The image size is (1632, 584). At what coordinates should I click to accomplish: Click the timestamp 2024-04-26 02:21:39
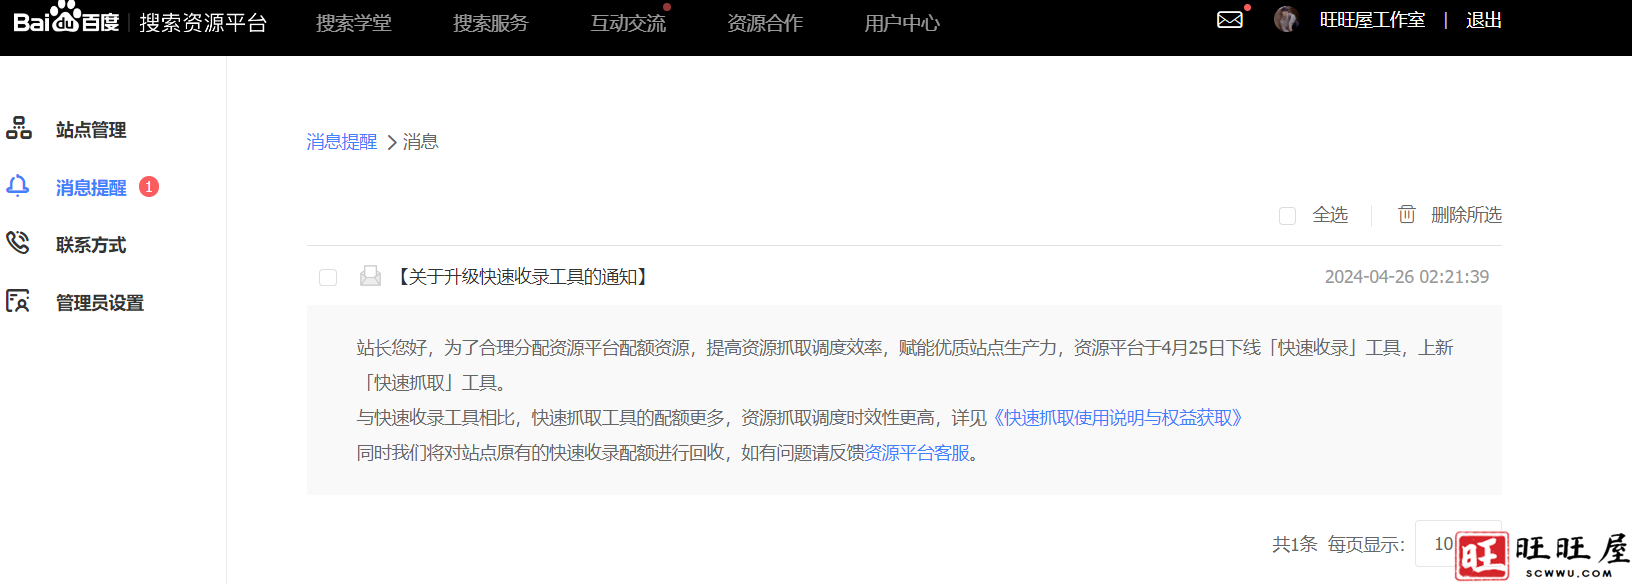click(1407, 277)
